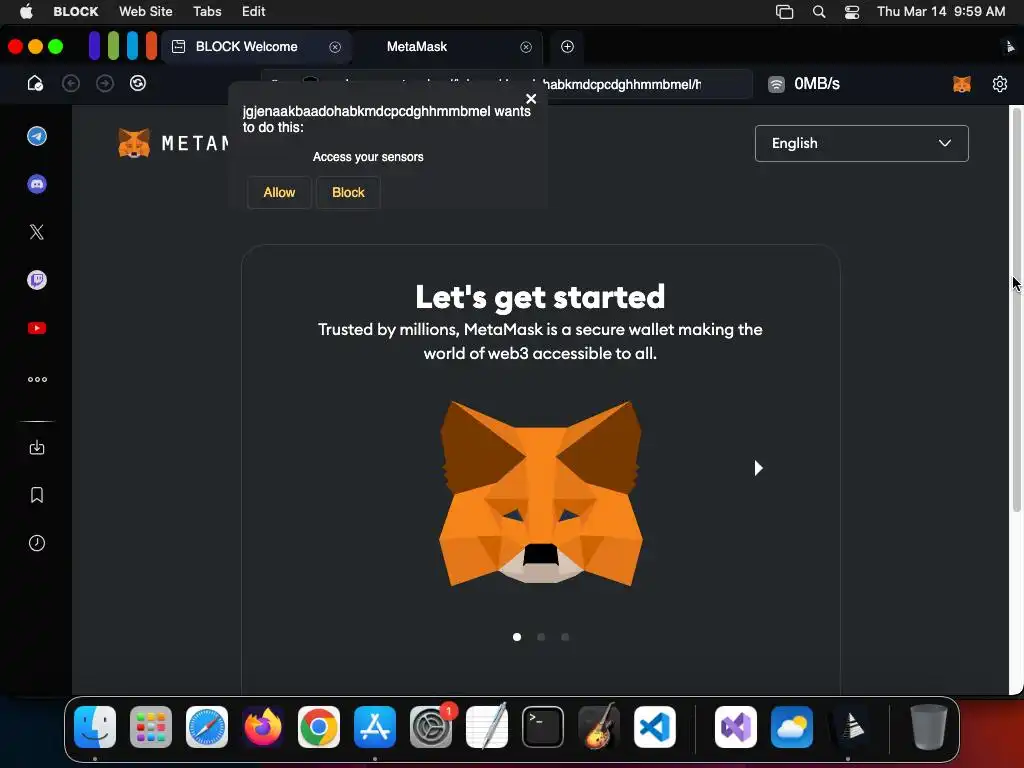Open browser settings gear icon
Image resolution: width=1024 pixels, height=768 pixels.
[x=1000, y=84]
